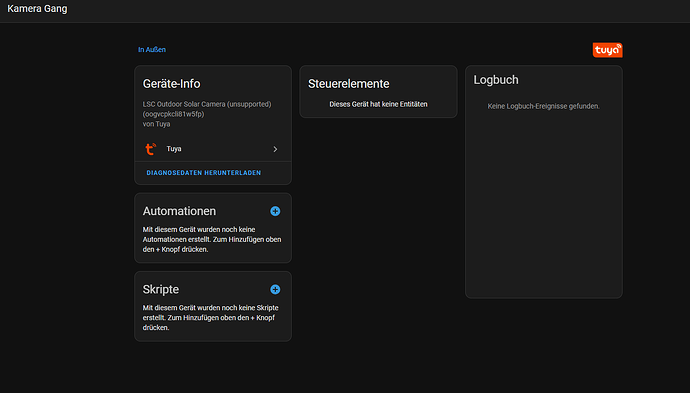The image size is (690, 393).
Task: Click the 'Logbuch' card heading
Action: [496, 80]
